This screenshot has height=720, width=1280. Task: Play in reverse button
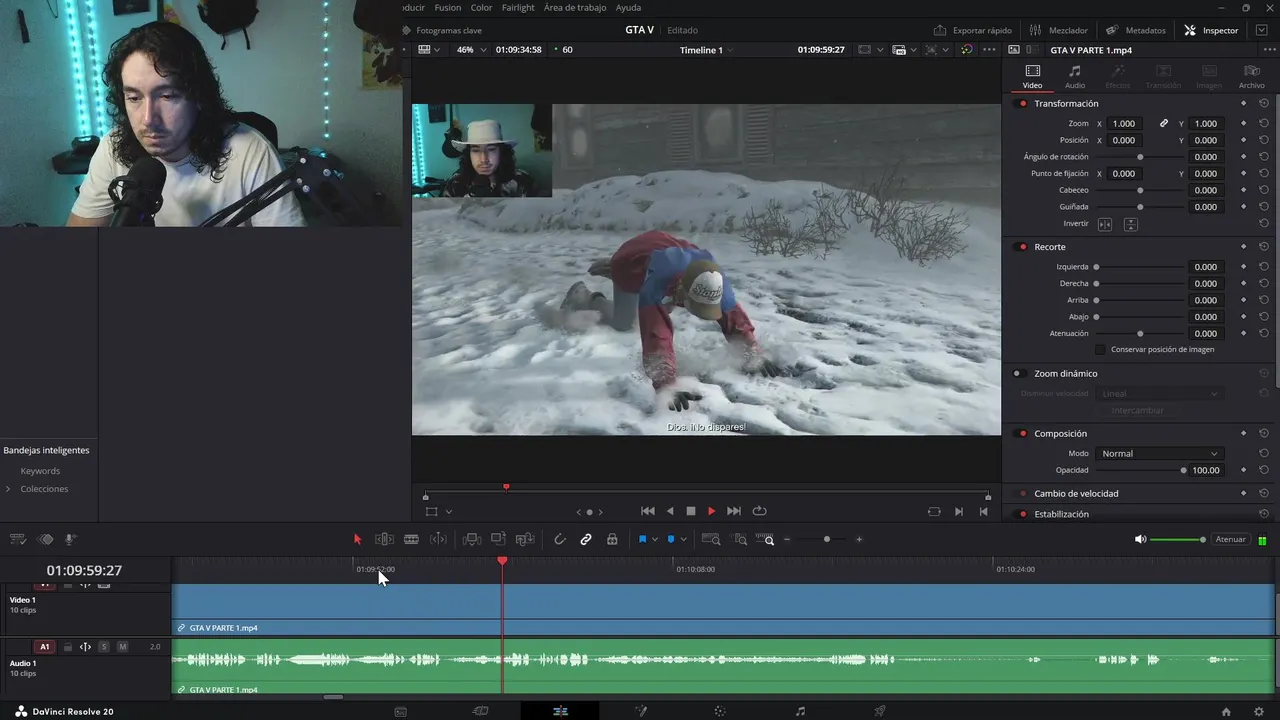[x=669, y=511]
